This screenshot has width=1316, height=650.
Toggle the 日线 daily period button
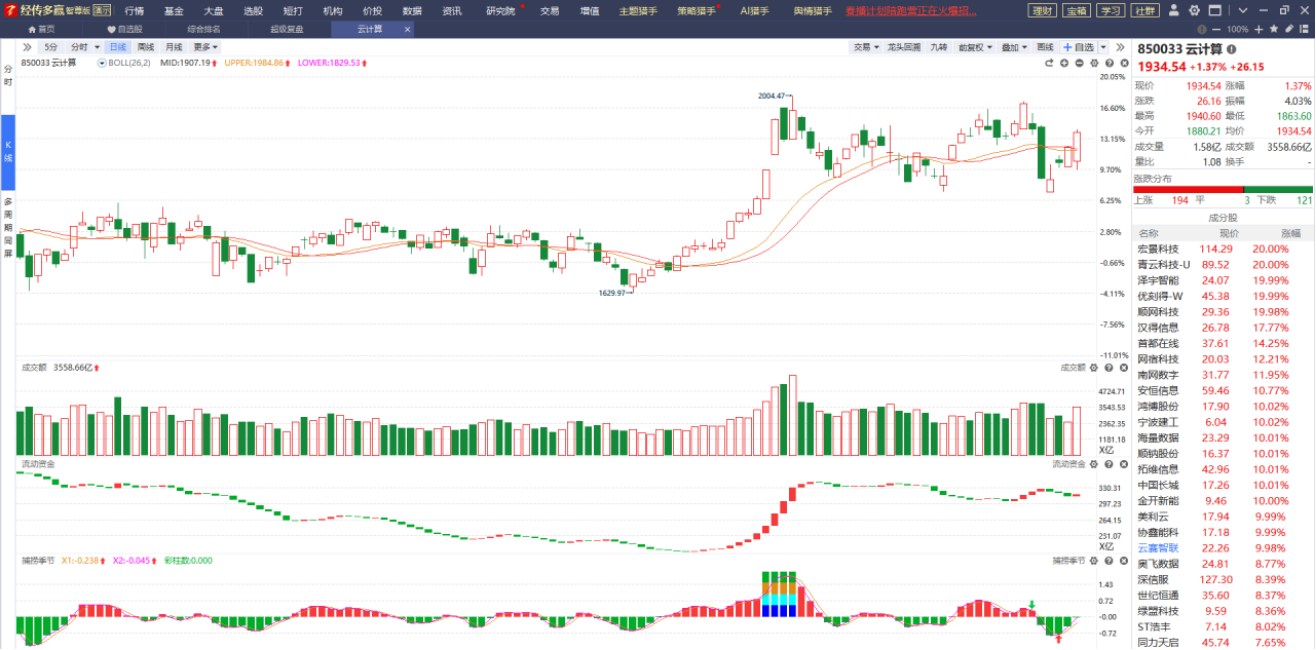118,47
